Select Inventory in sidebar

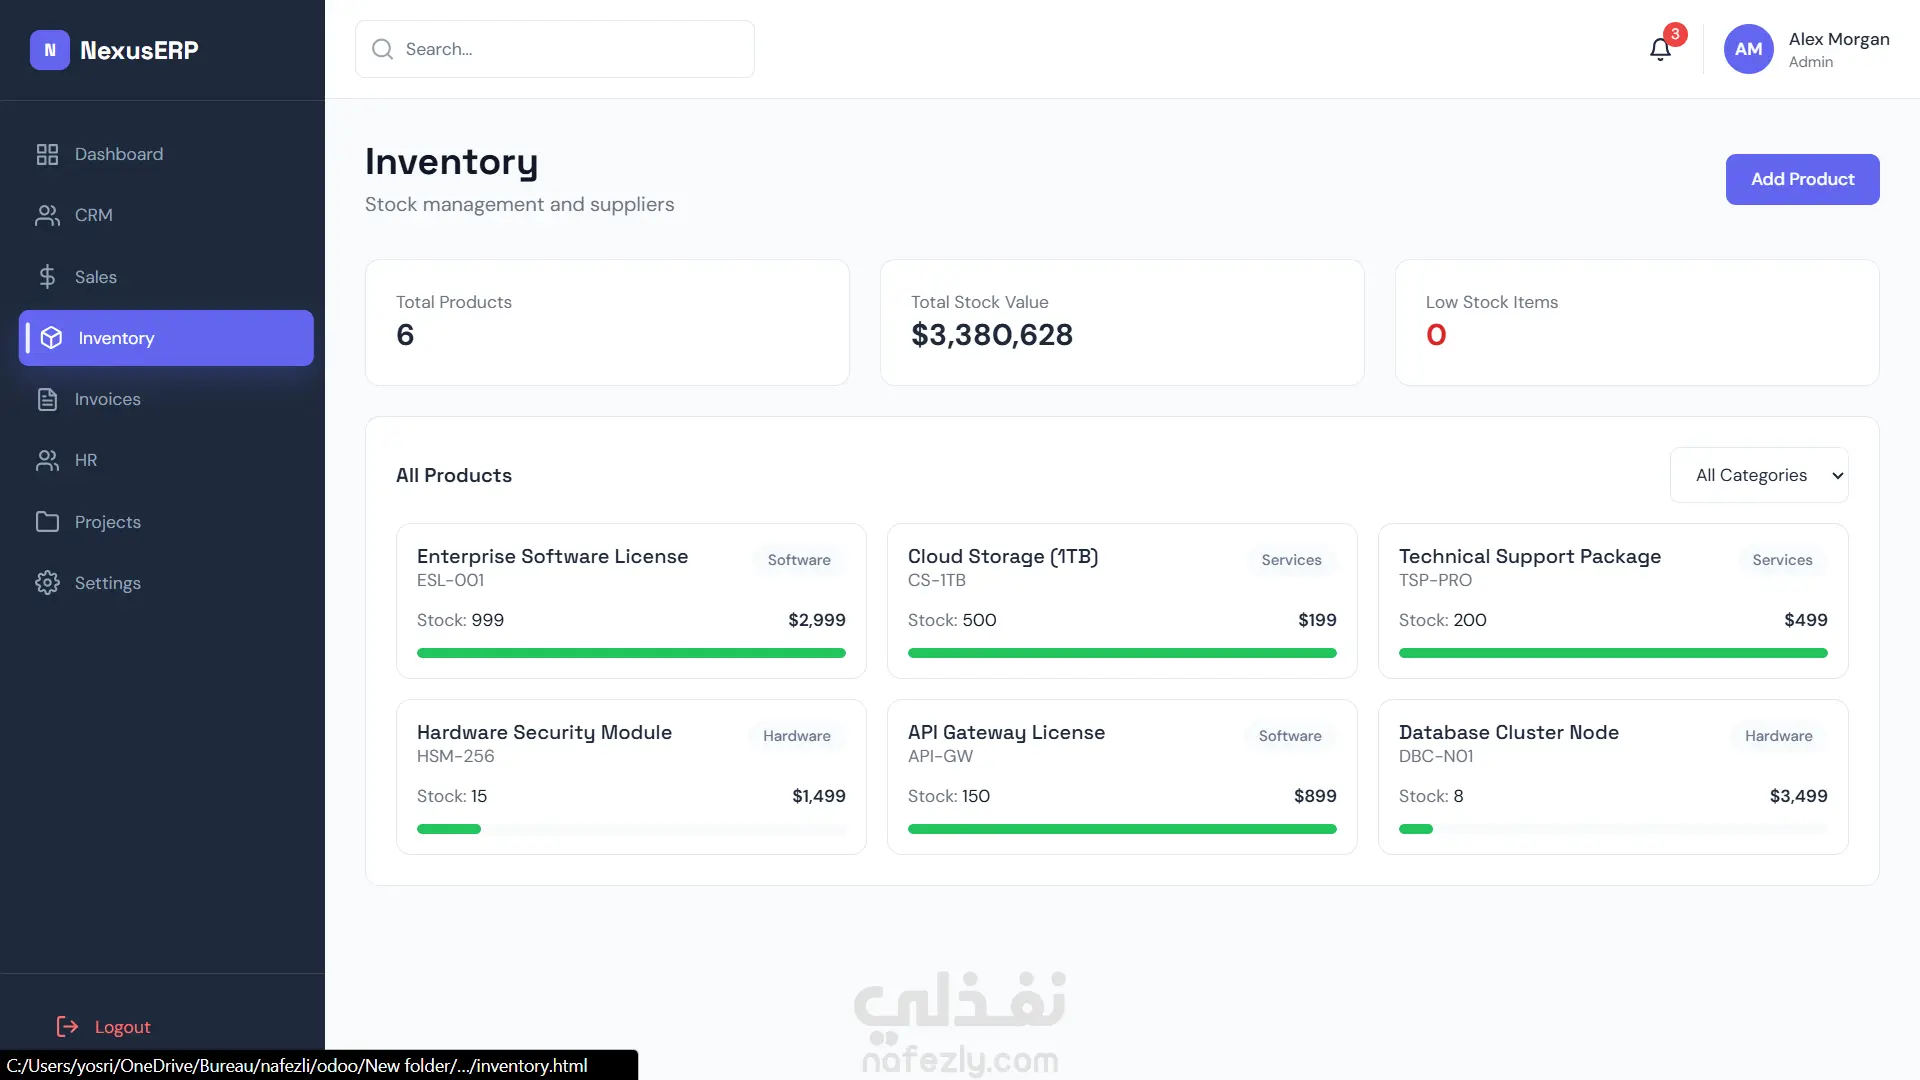pos(166,338)
